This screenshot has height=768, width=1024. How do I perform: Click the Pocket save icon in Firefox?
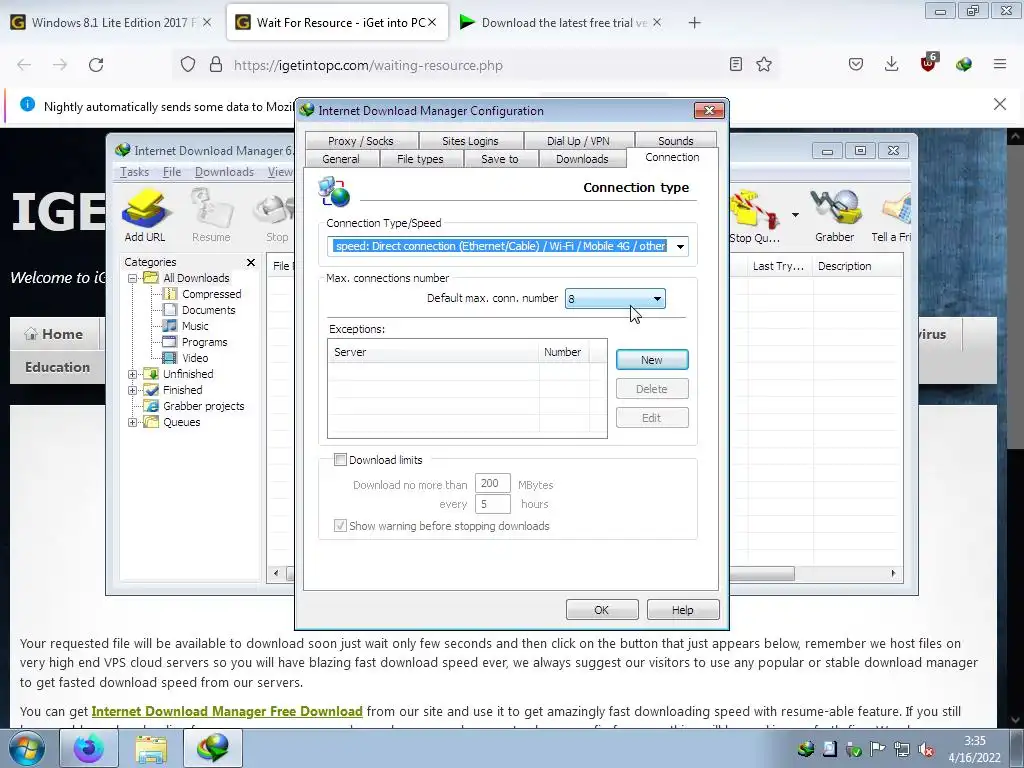point(856,64)
